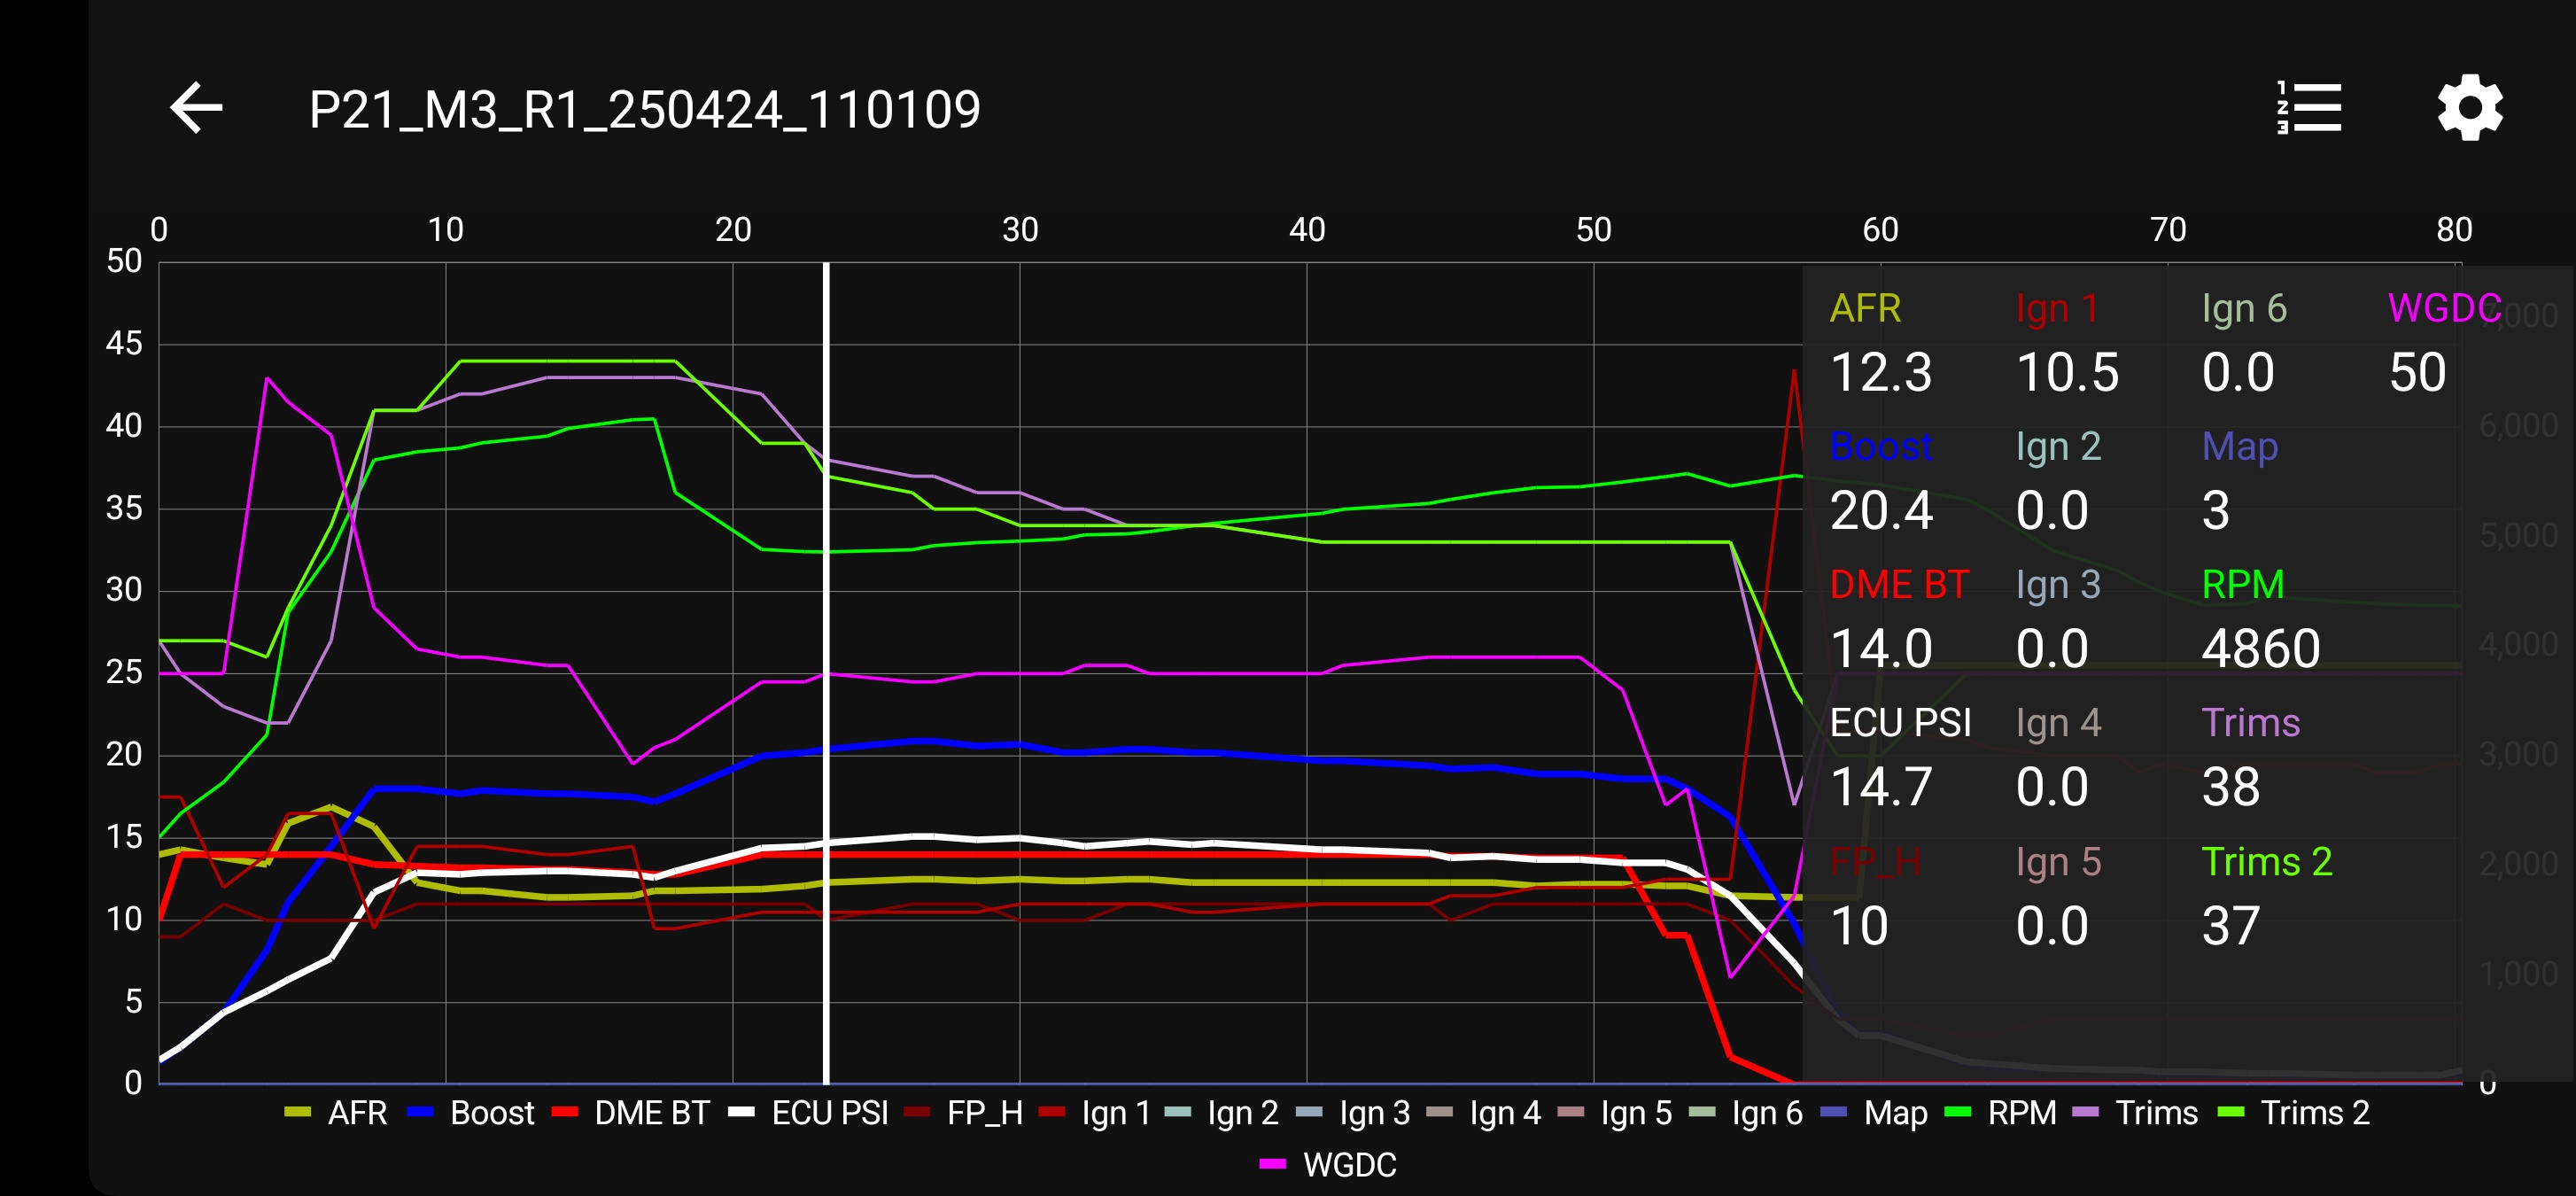Toggle Map legend entry

pyautogui.click(x=1874, y=1112)
